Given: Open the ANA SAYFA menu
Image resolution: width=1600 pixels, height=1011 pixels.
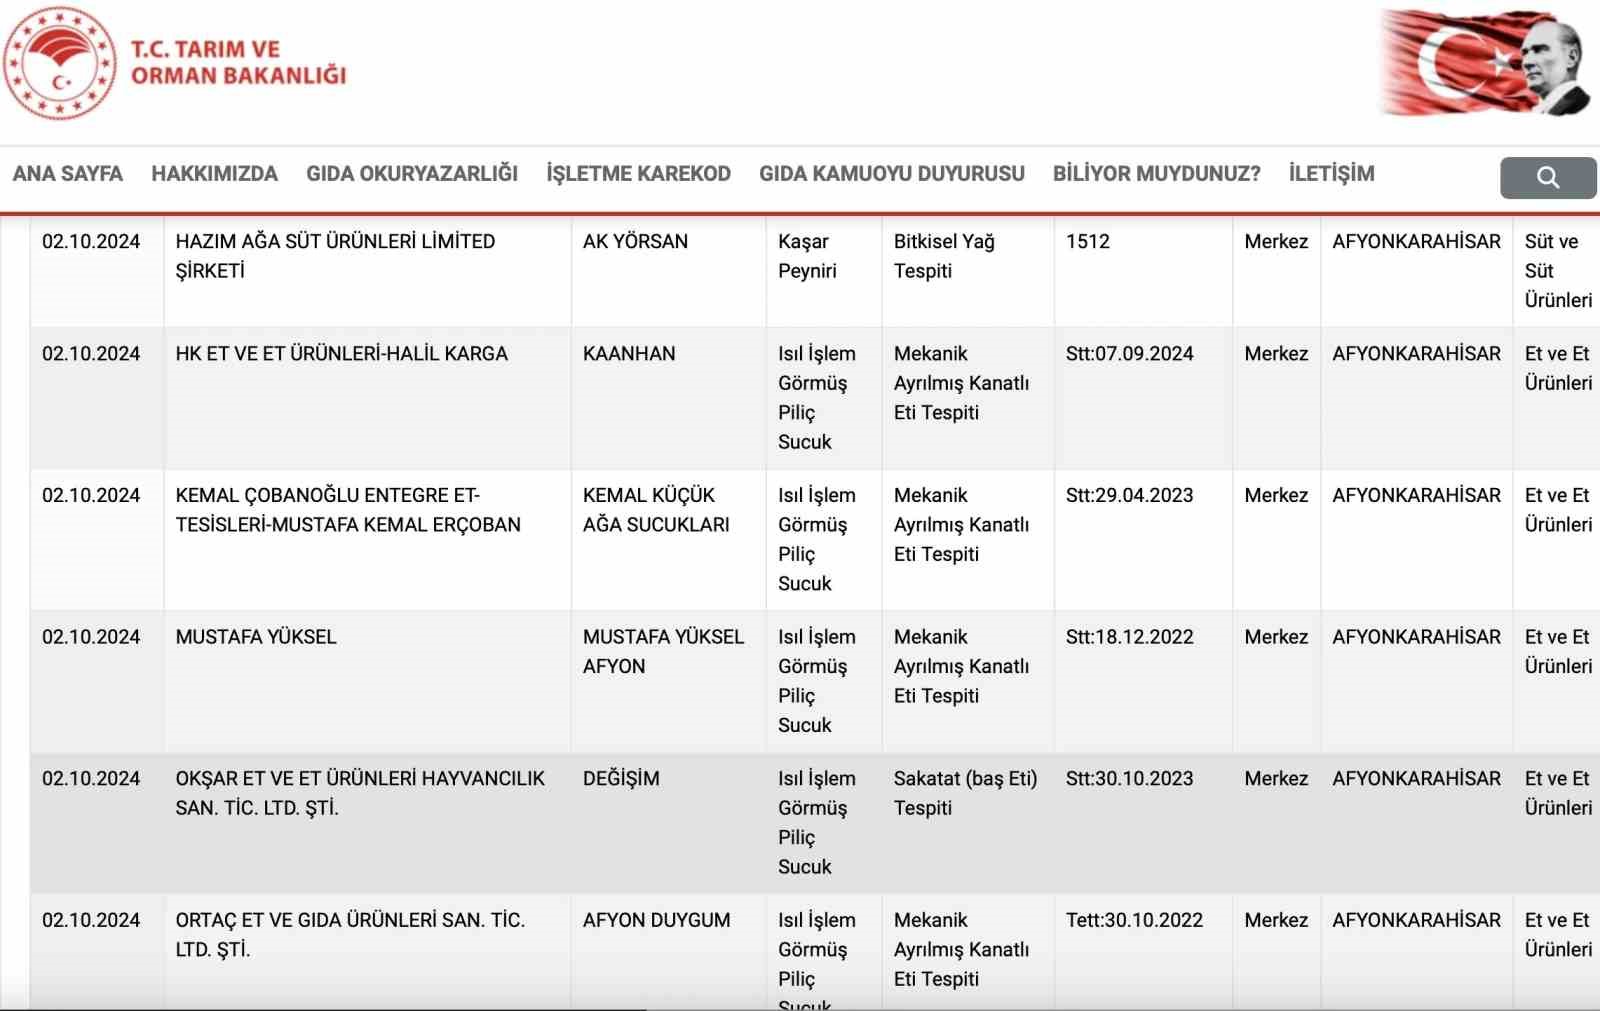Looking at the screenshot, I should [68, 174].
